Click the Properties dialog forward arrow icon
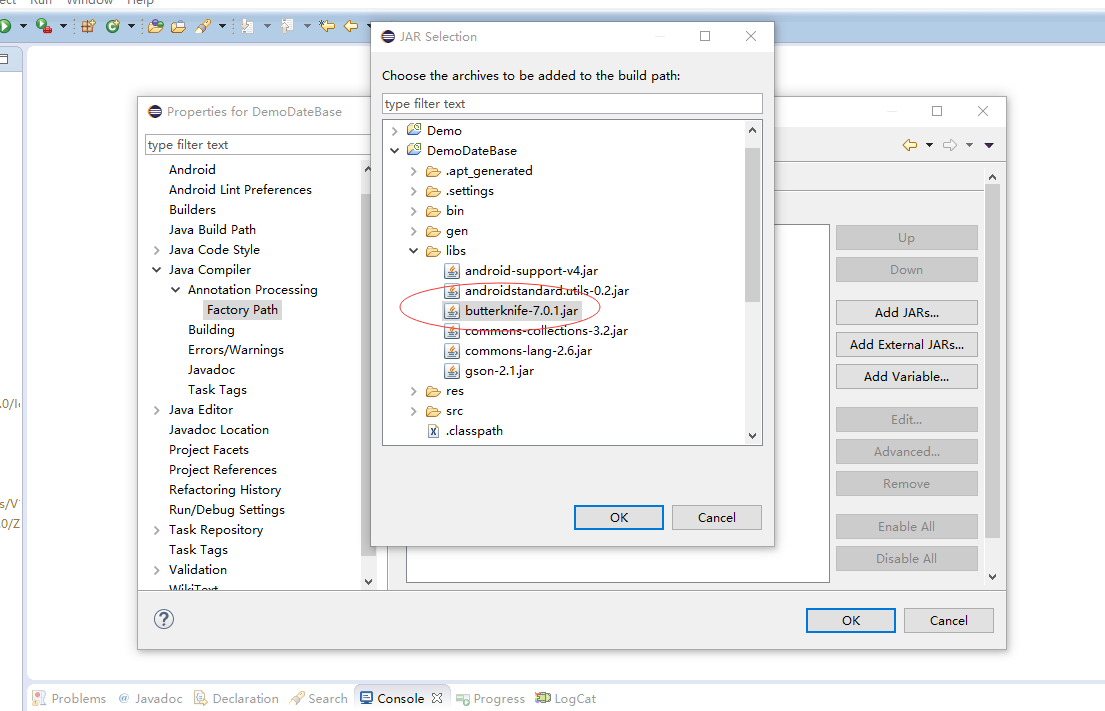This screenshot has width=1105, height=711. 950,145
